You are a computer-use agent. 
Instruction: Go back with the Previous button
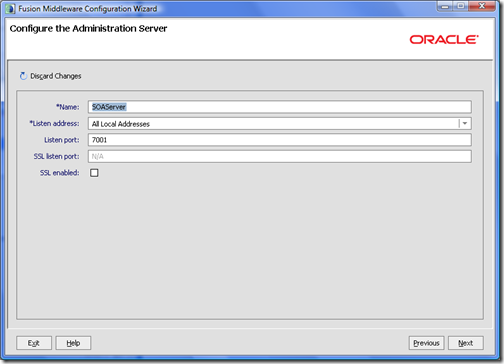click(426, 343)
